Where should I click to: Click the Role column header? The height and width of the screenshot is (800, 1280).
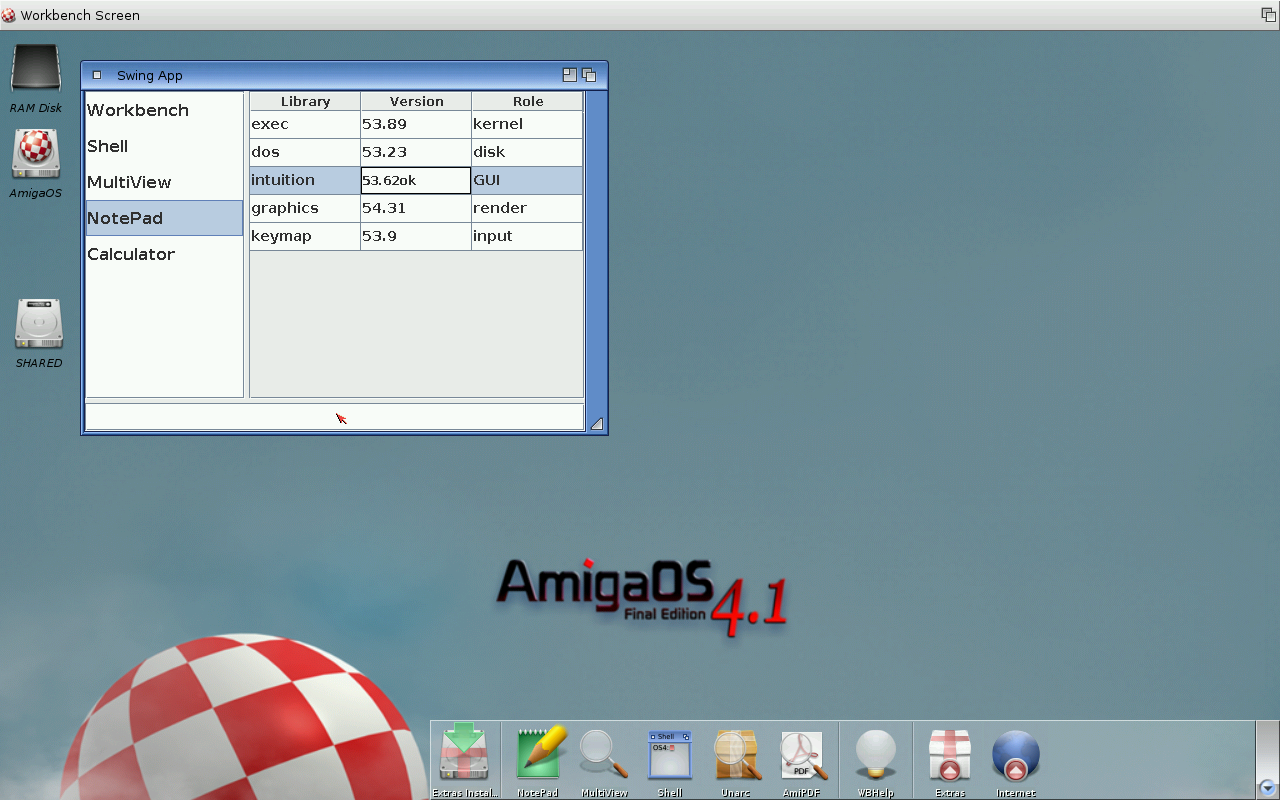click(527, 101)
